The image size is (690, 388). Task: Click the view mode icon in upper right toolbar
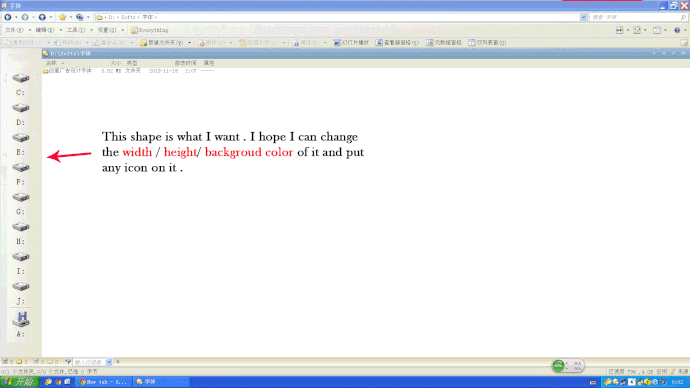point(619,30)
